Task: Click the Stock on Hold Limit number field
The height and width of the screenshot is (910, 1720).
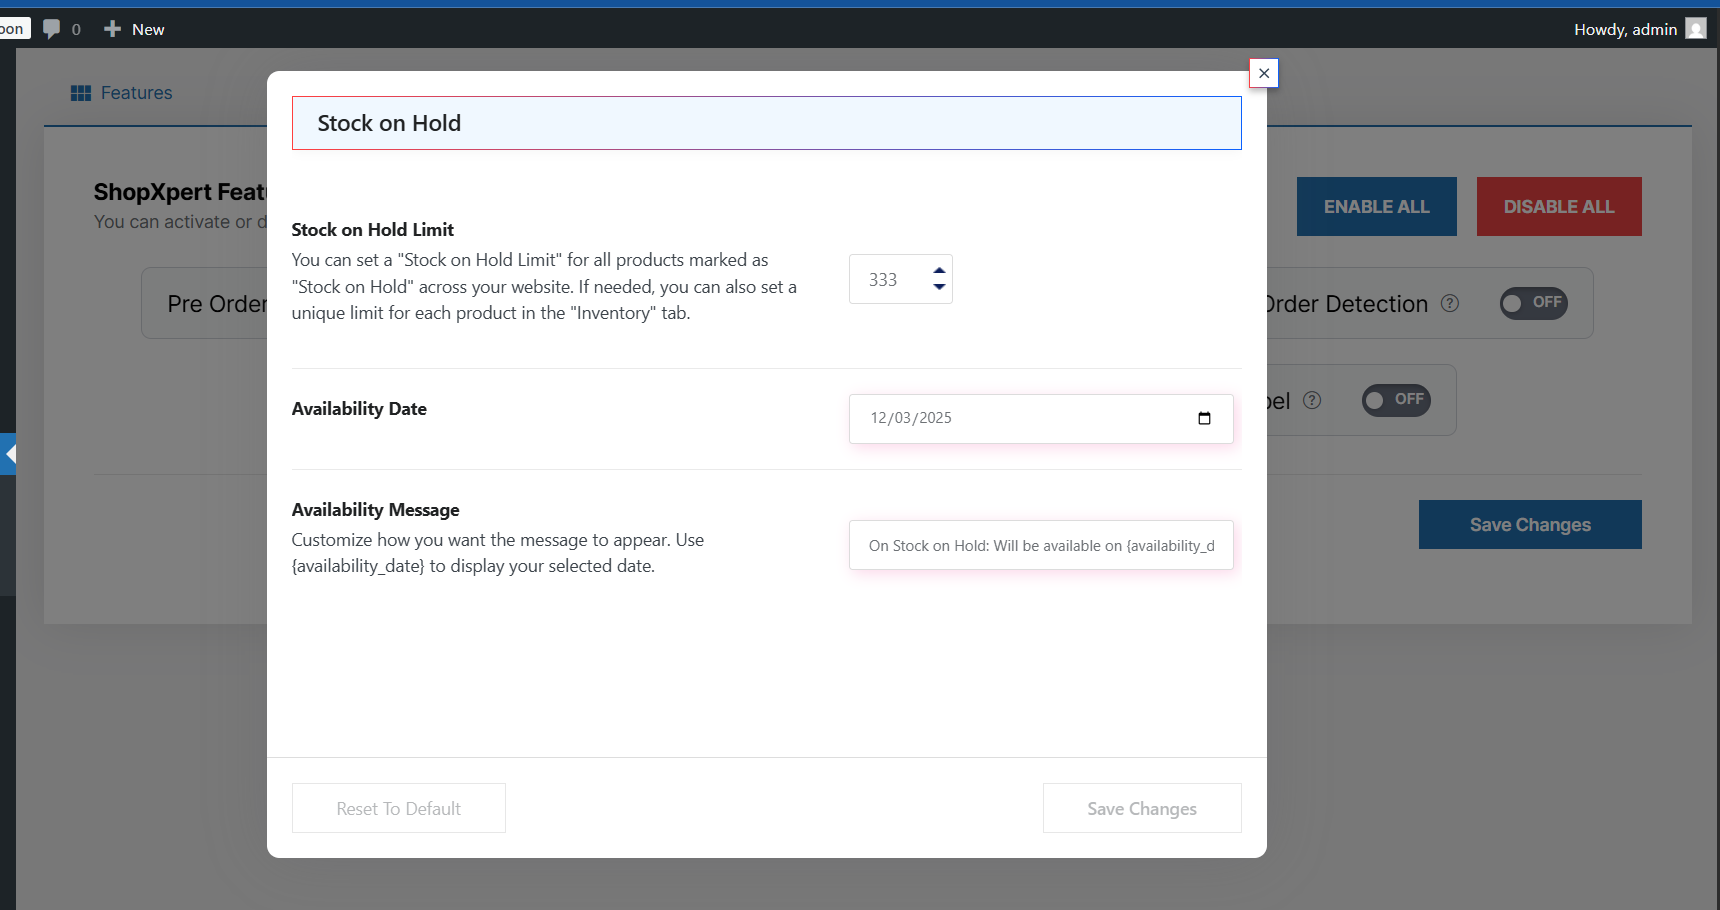Action: [900, 279]
